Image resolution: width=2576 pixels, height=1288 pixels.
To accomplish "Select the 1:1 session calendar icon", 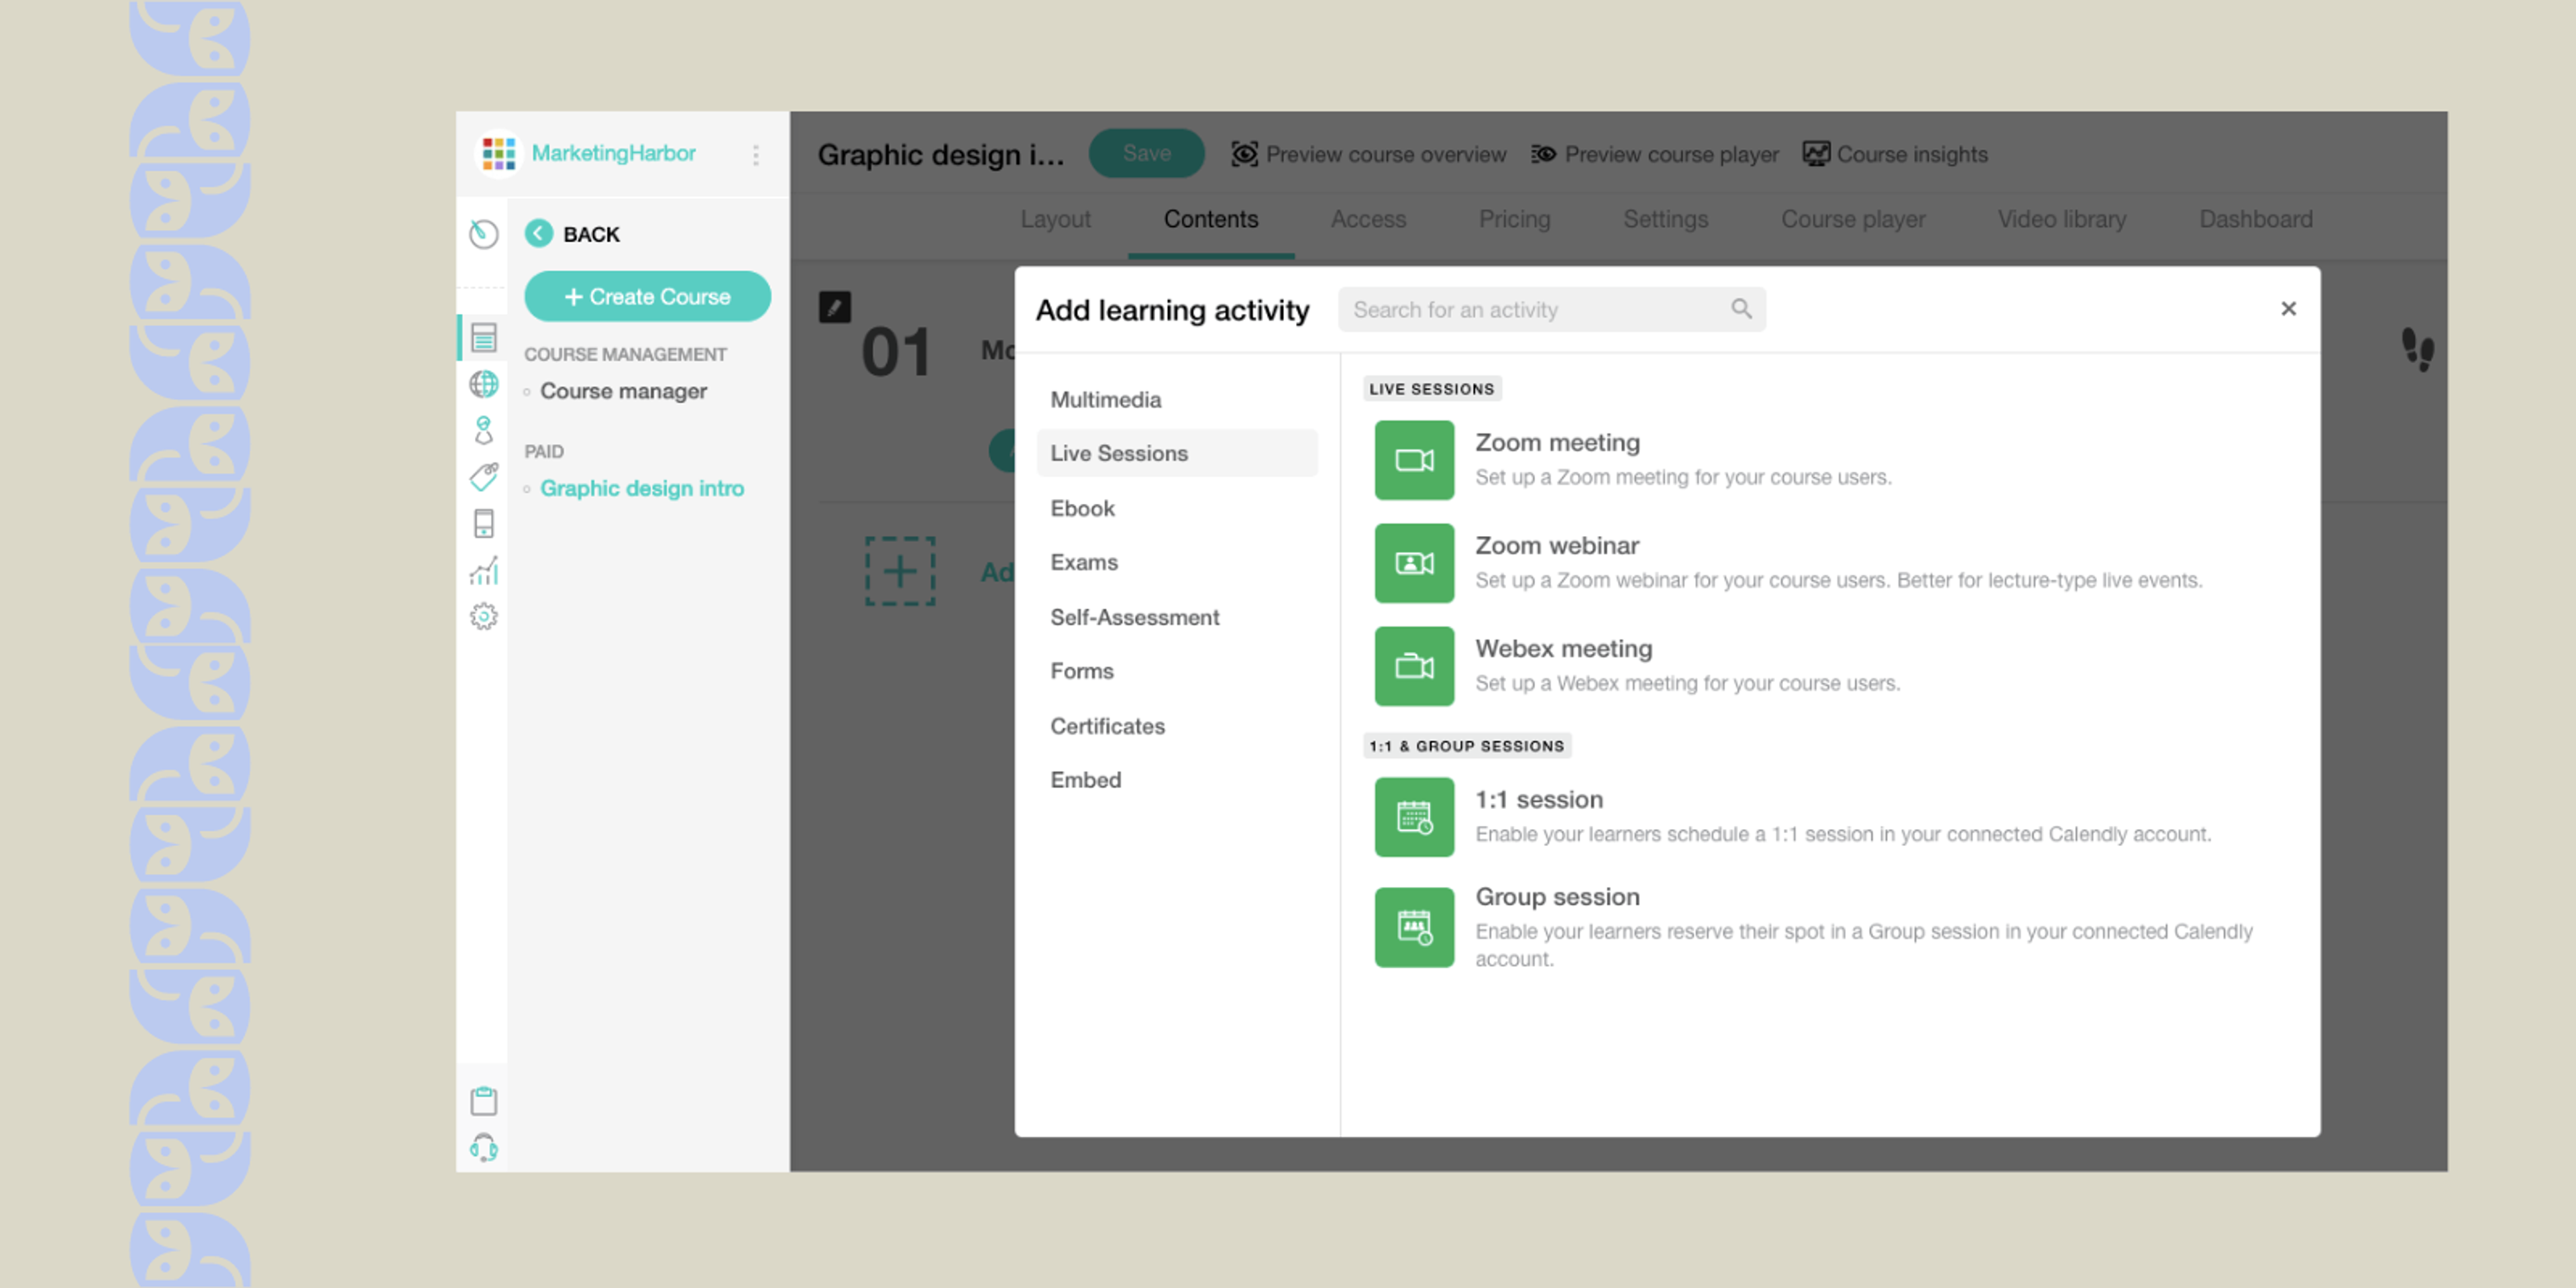I will coord(1414,817).
